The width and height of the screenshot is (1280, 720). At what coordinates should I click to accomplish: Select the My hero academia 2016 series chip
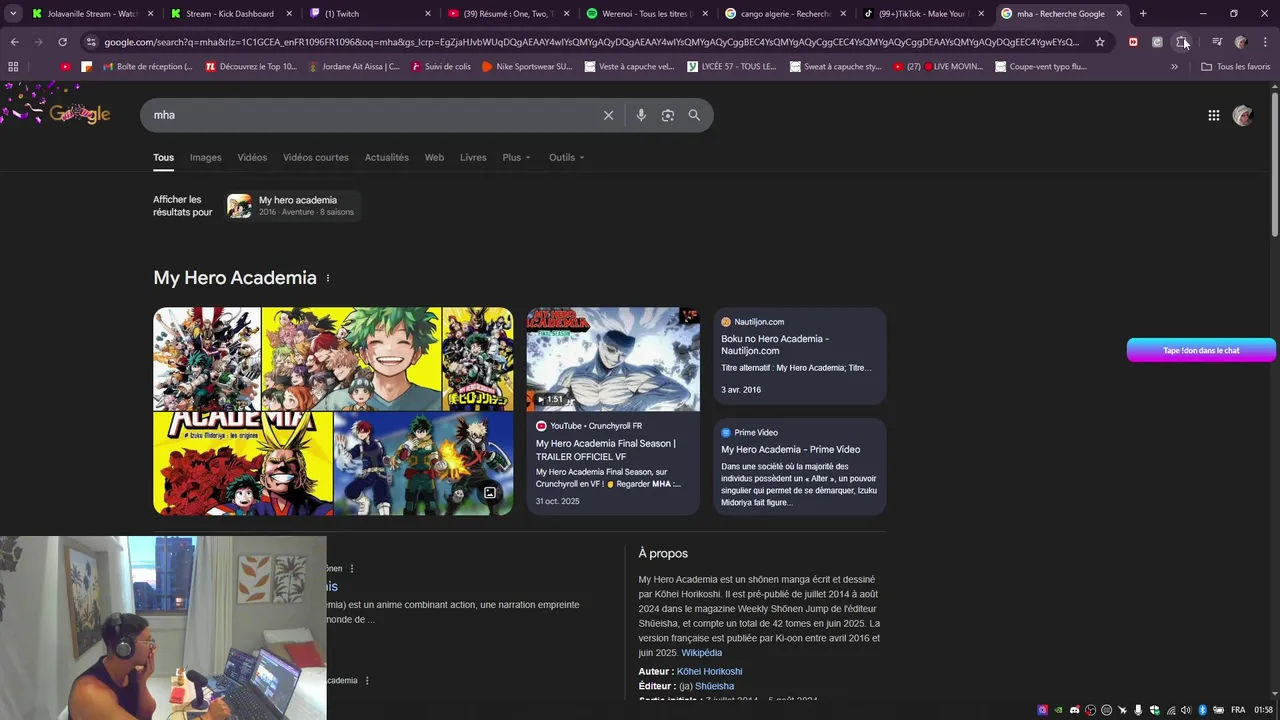point(293,206)
